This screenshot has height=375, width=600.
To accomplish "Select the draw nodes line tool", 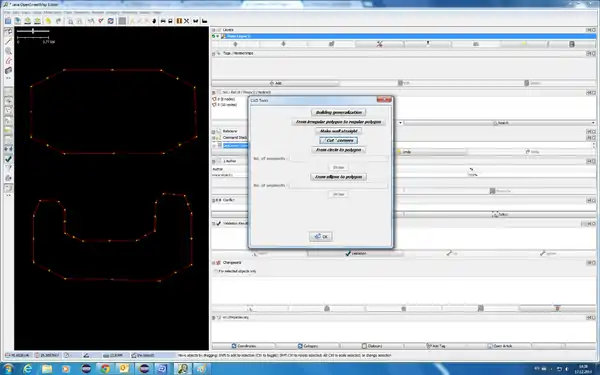I will tap(8, 41).
